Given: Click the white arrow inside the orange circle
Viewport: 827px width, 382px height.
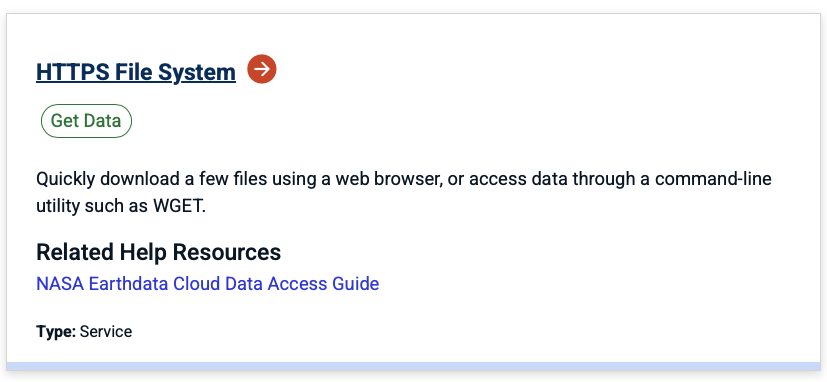Looking at the screenshot, I should point(262,69).
